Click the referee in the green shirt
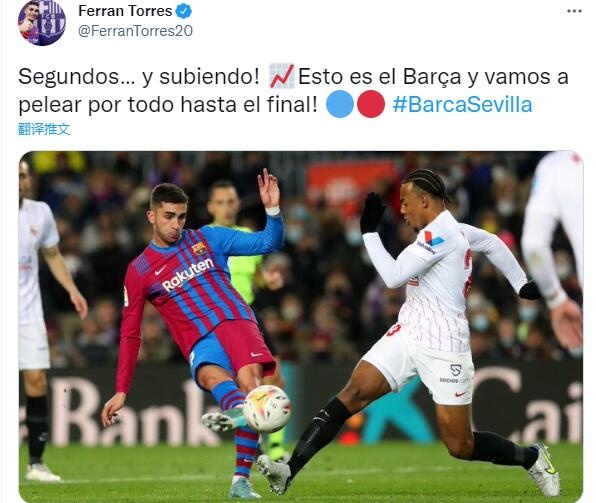596x503 pixels. 235,243
